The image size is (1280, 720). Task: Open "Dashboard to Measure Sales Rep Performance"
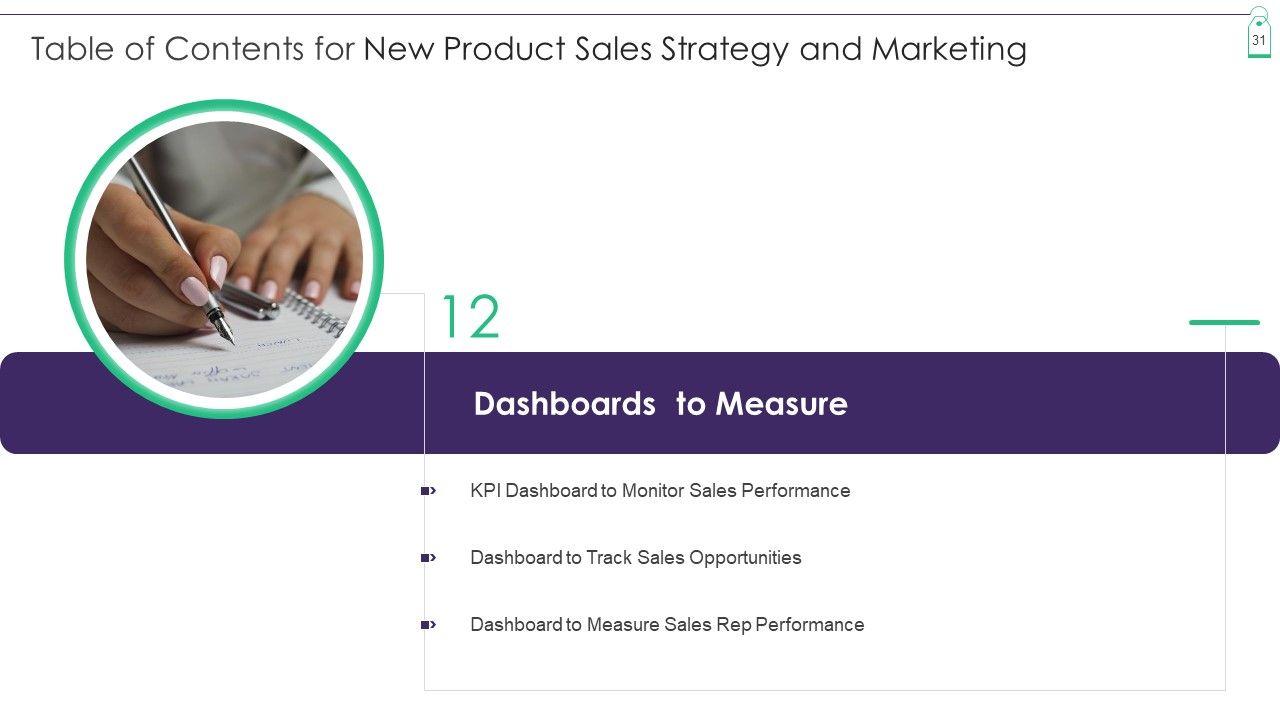(667, 625)
